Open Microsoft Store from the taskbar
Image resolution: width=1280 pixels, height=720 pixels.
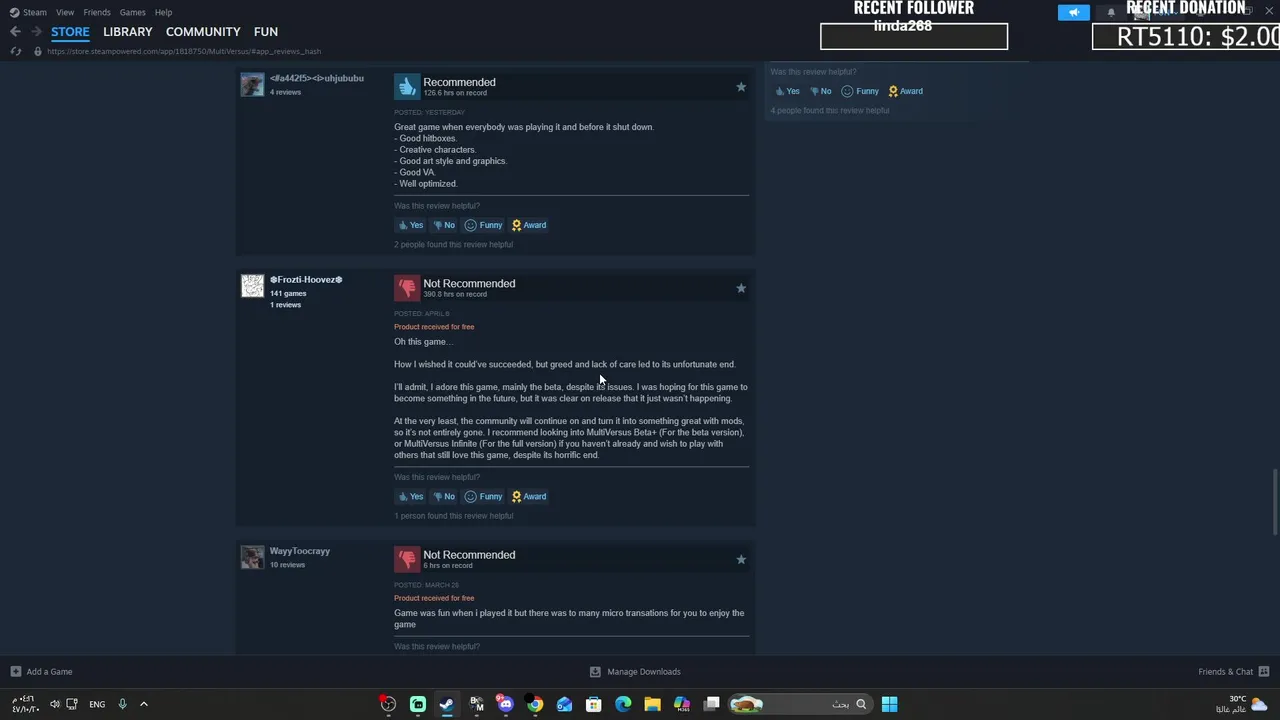click(x=594, y=704)
